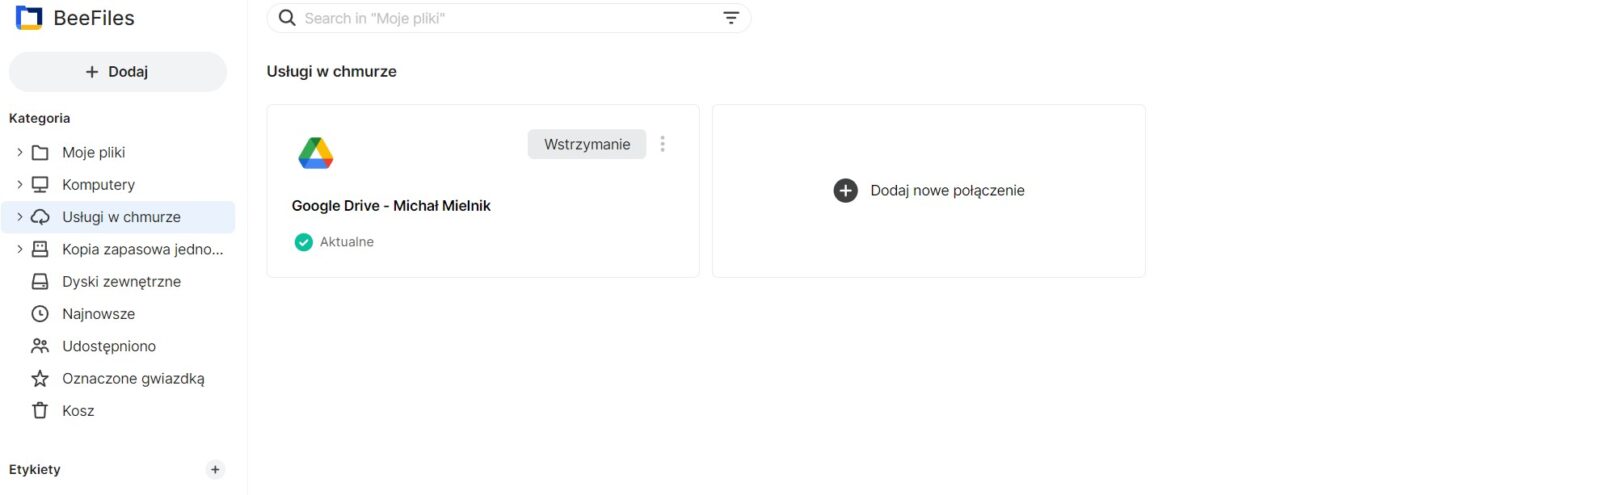Expand the Moje pliki tree node
Viewport: 1600px width, 495px height.
[x=19, y=152]
